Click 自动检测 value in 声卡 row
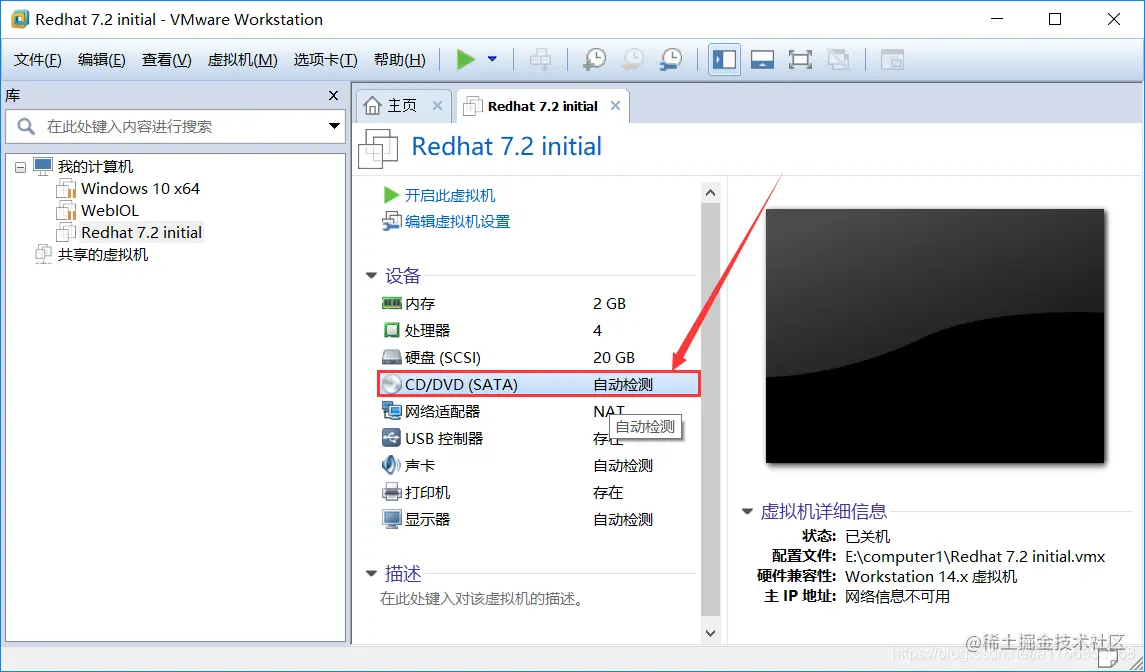This screenshot has height=672, width=1145. [623, 465]
